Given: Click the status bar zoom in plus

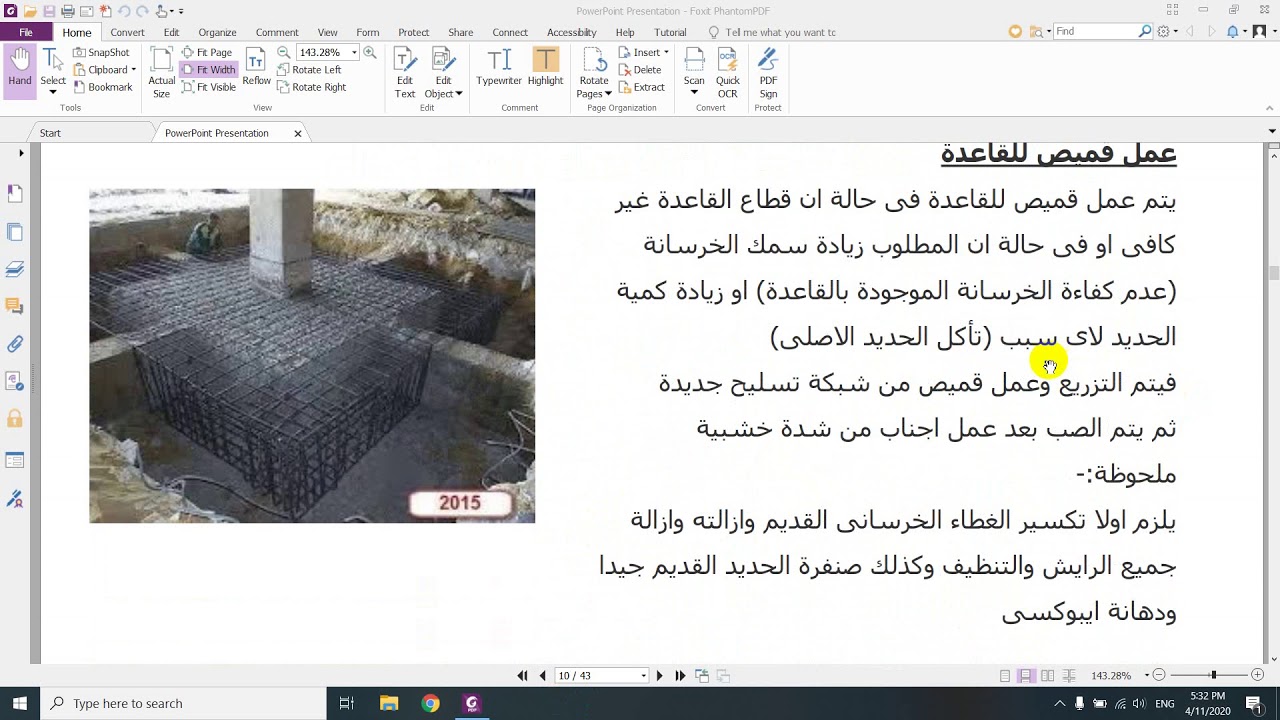Looking at the screenshot, I should pyautogui.click(x=1257, y=676).
